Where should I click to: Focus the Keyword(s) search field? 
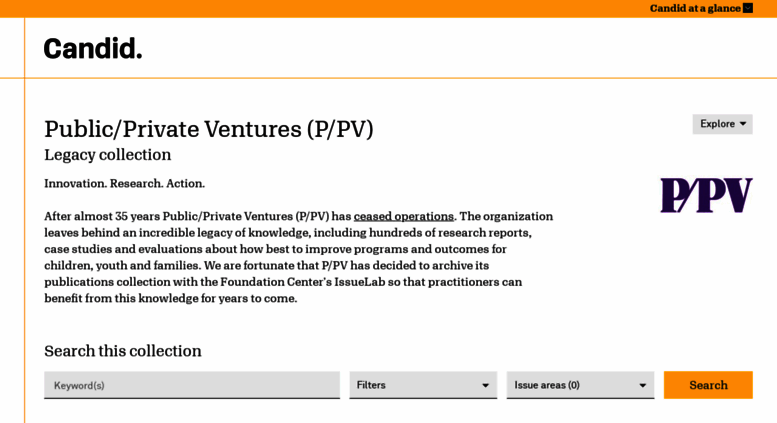coord(192,385)
